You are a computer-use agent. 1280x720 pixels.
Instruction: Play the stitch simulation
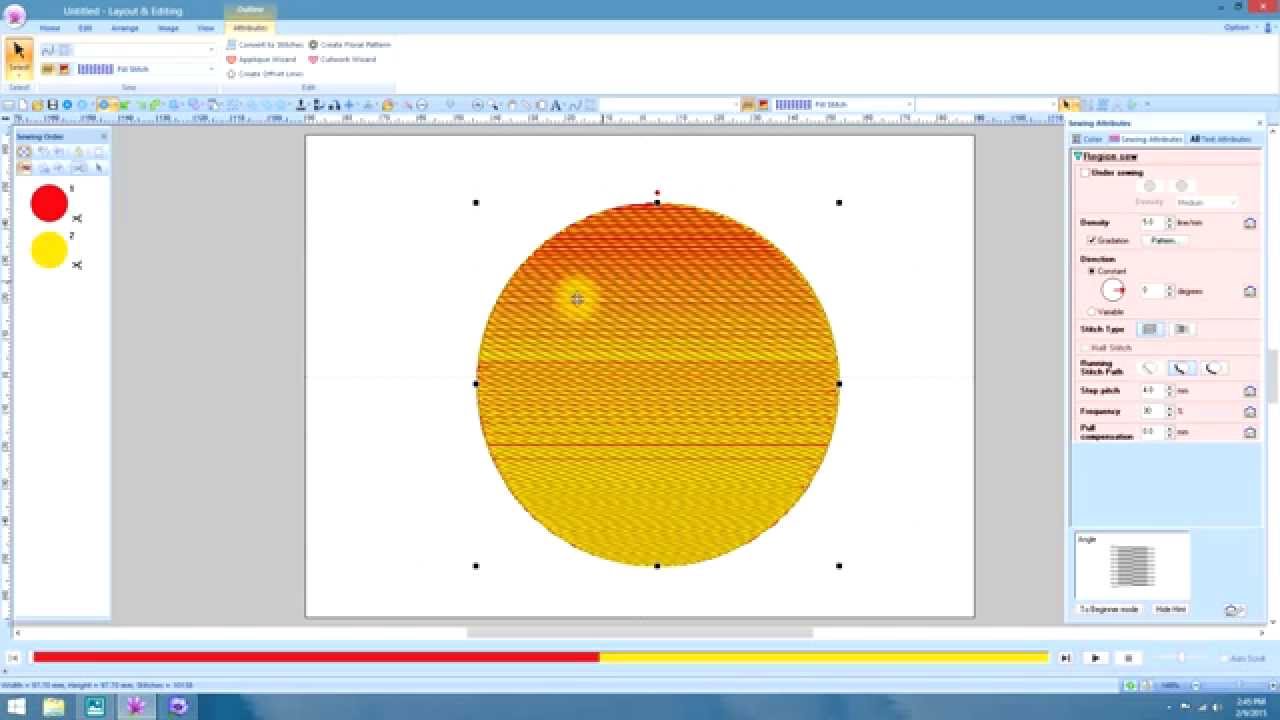pyautogui.click(x=1096, y=658)
